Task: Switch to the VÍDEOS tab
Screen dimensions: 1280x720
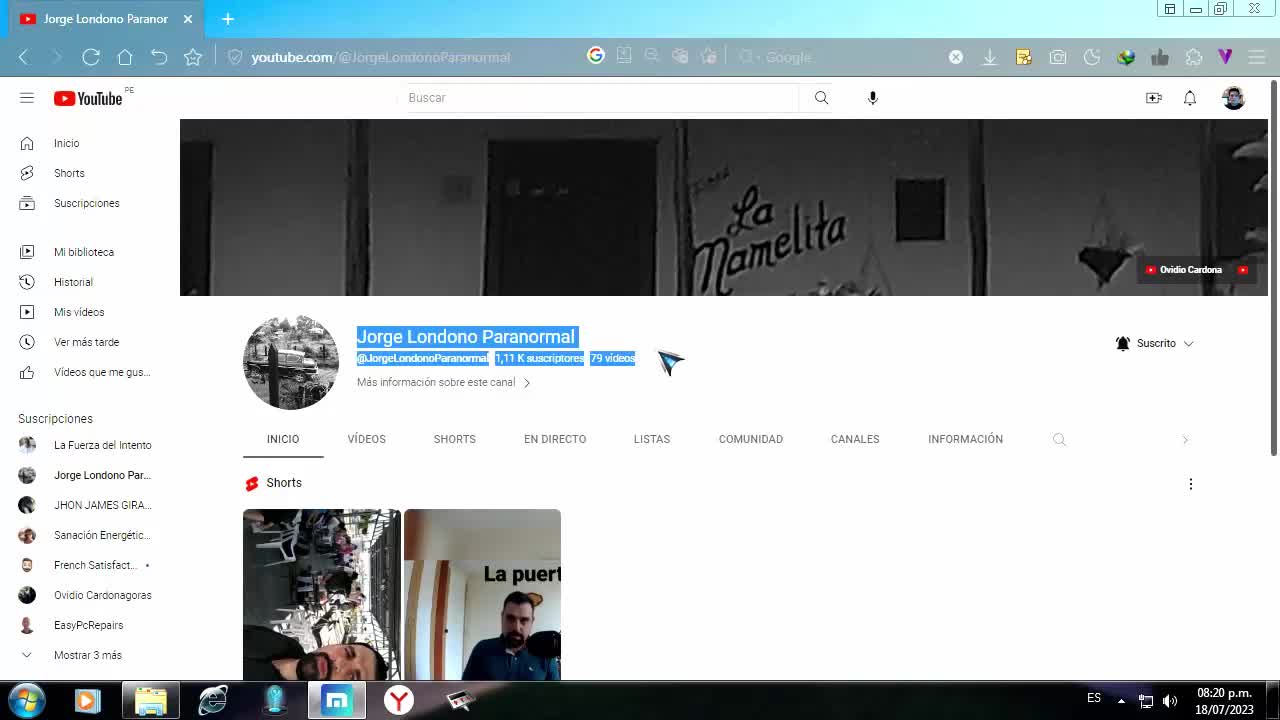Action: (367, 439)
